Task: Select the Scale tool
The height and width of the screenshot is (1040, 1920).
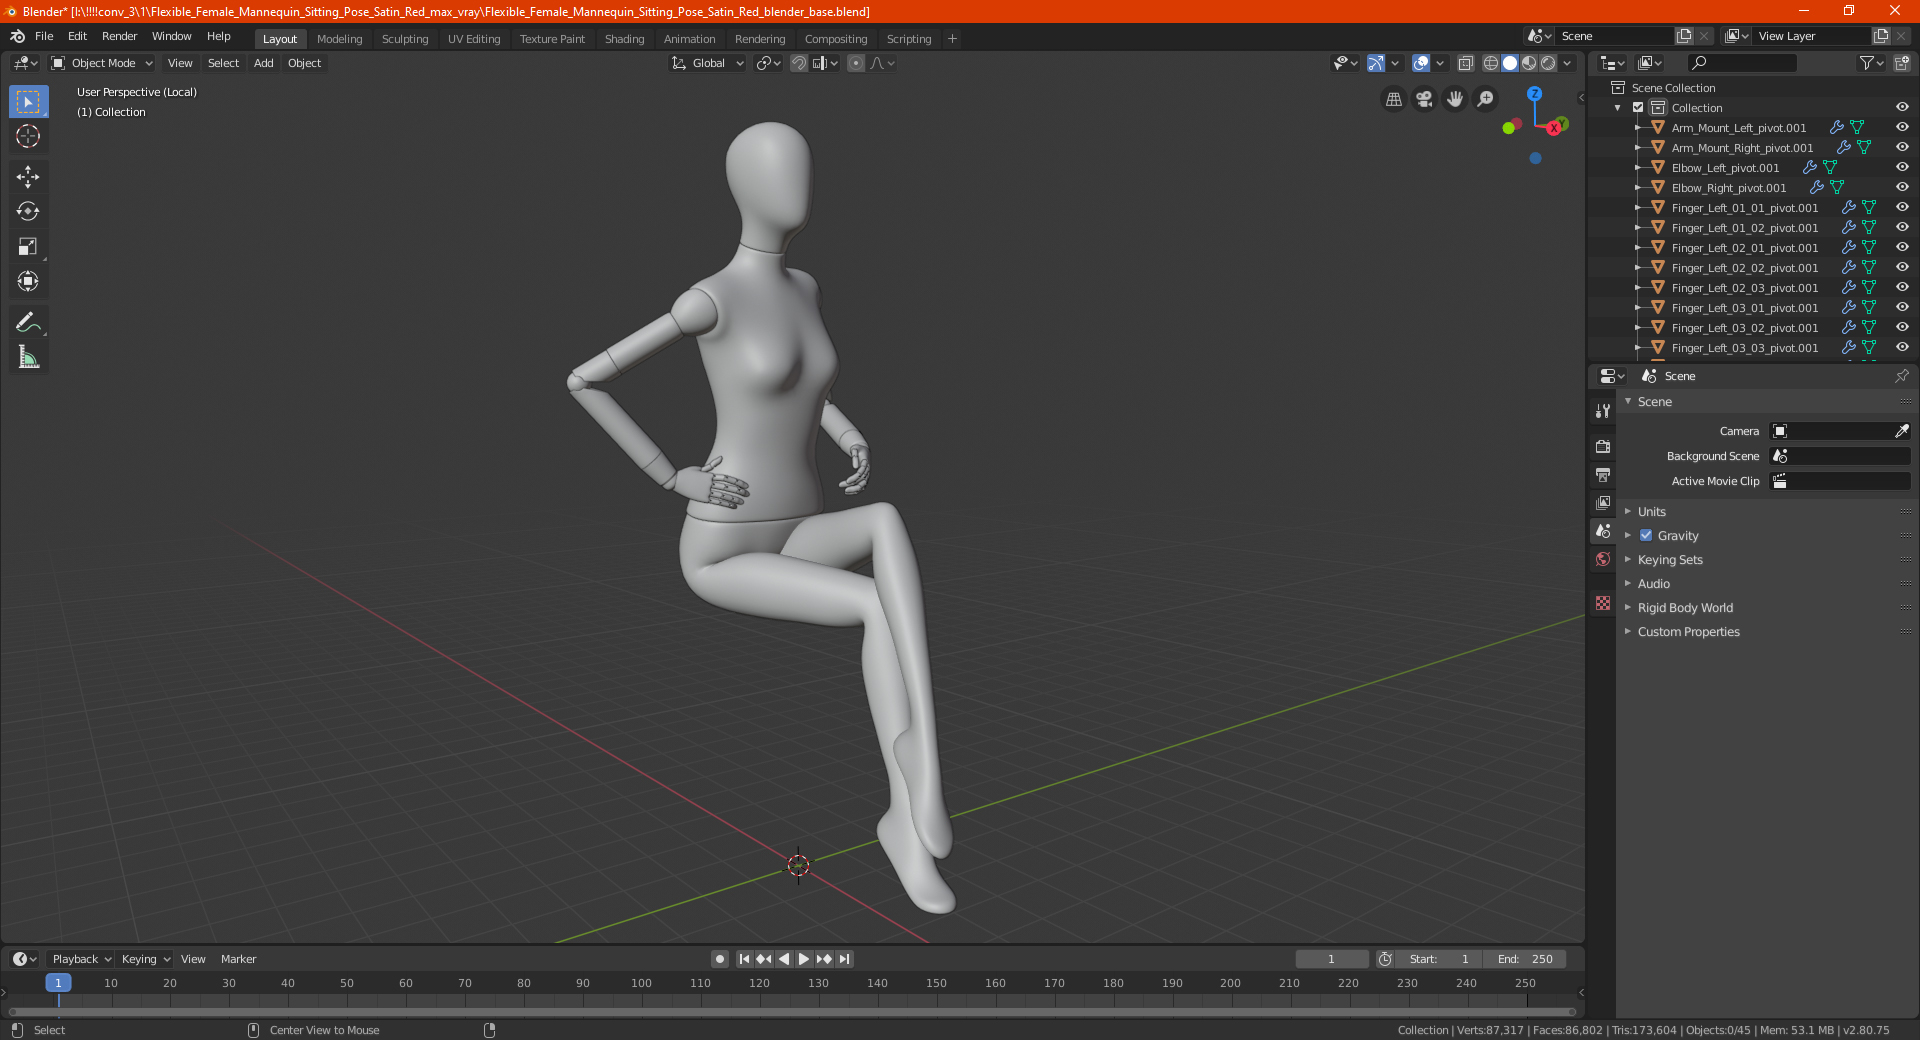Action: (x=28, y=246)
